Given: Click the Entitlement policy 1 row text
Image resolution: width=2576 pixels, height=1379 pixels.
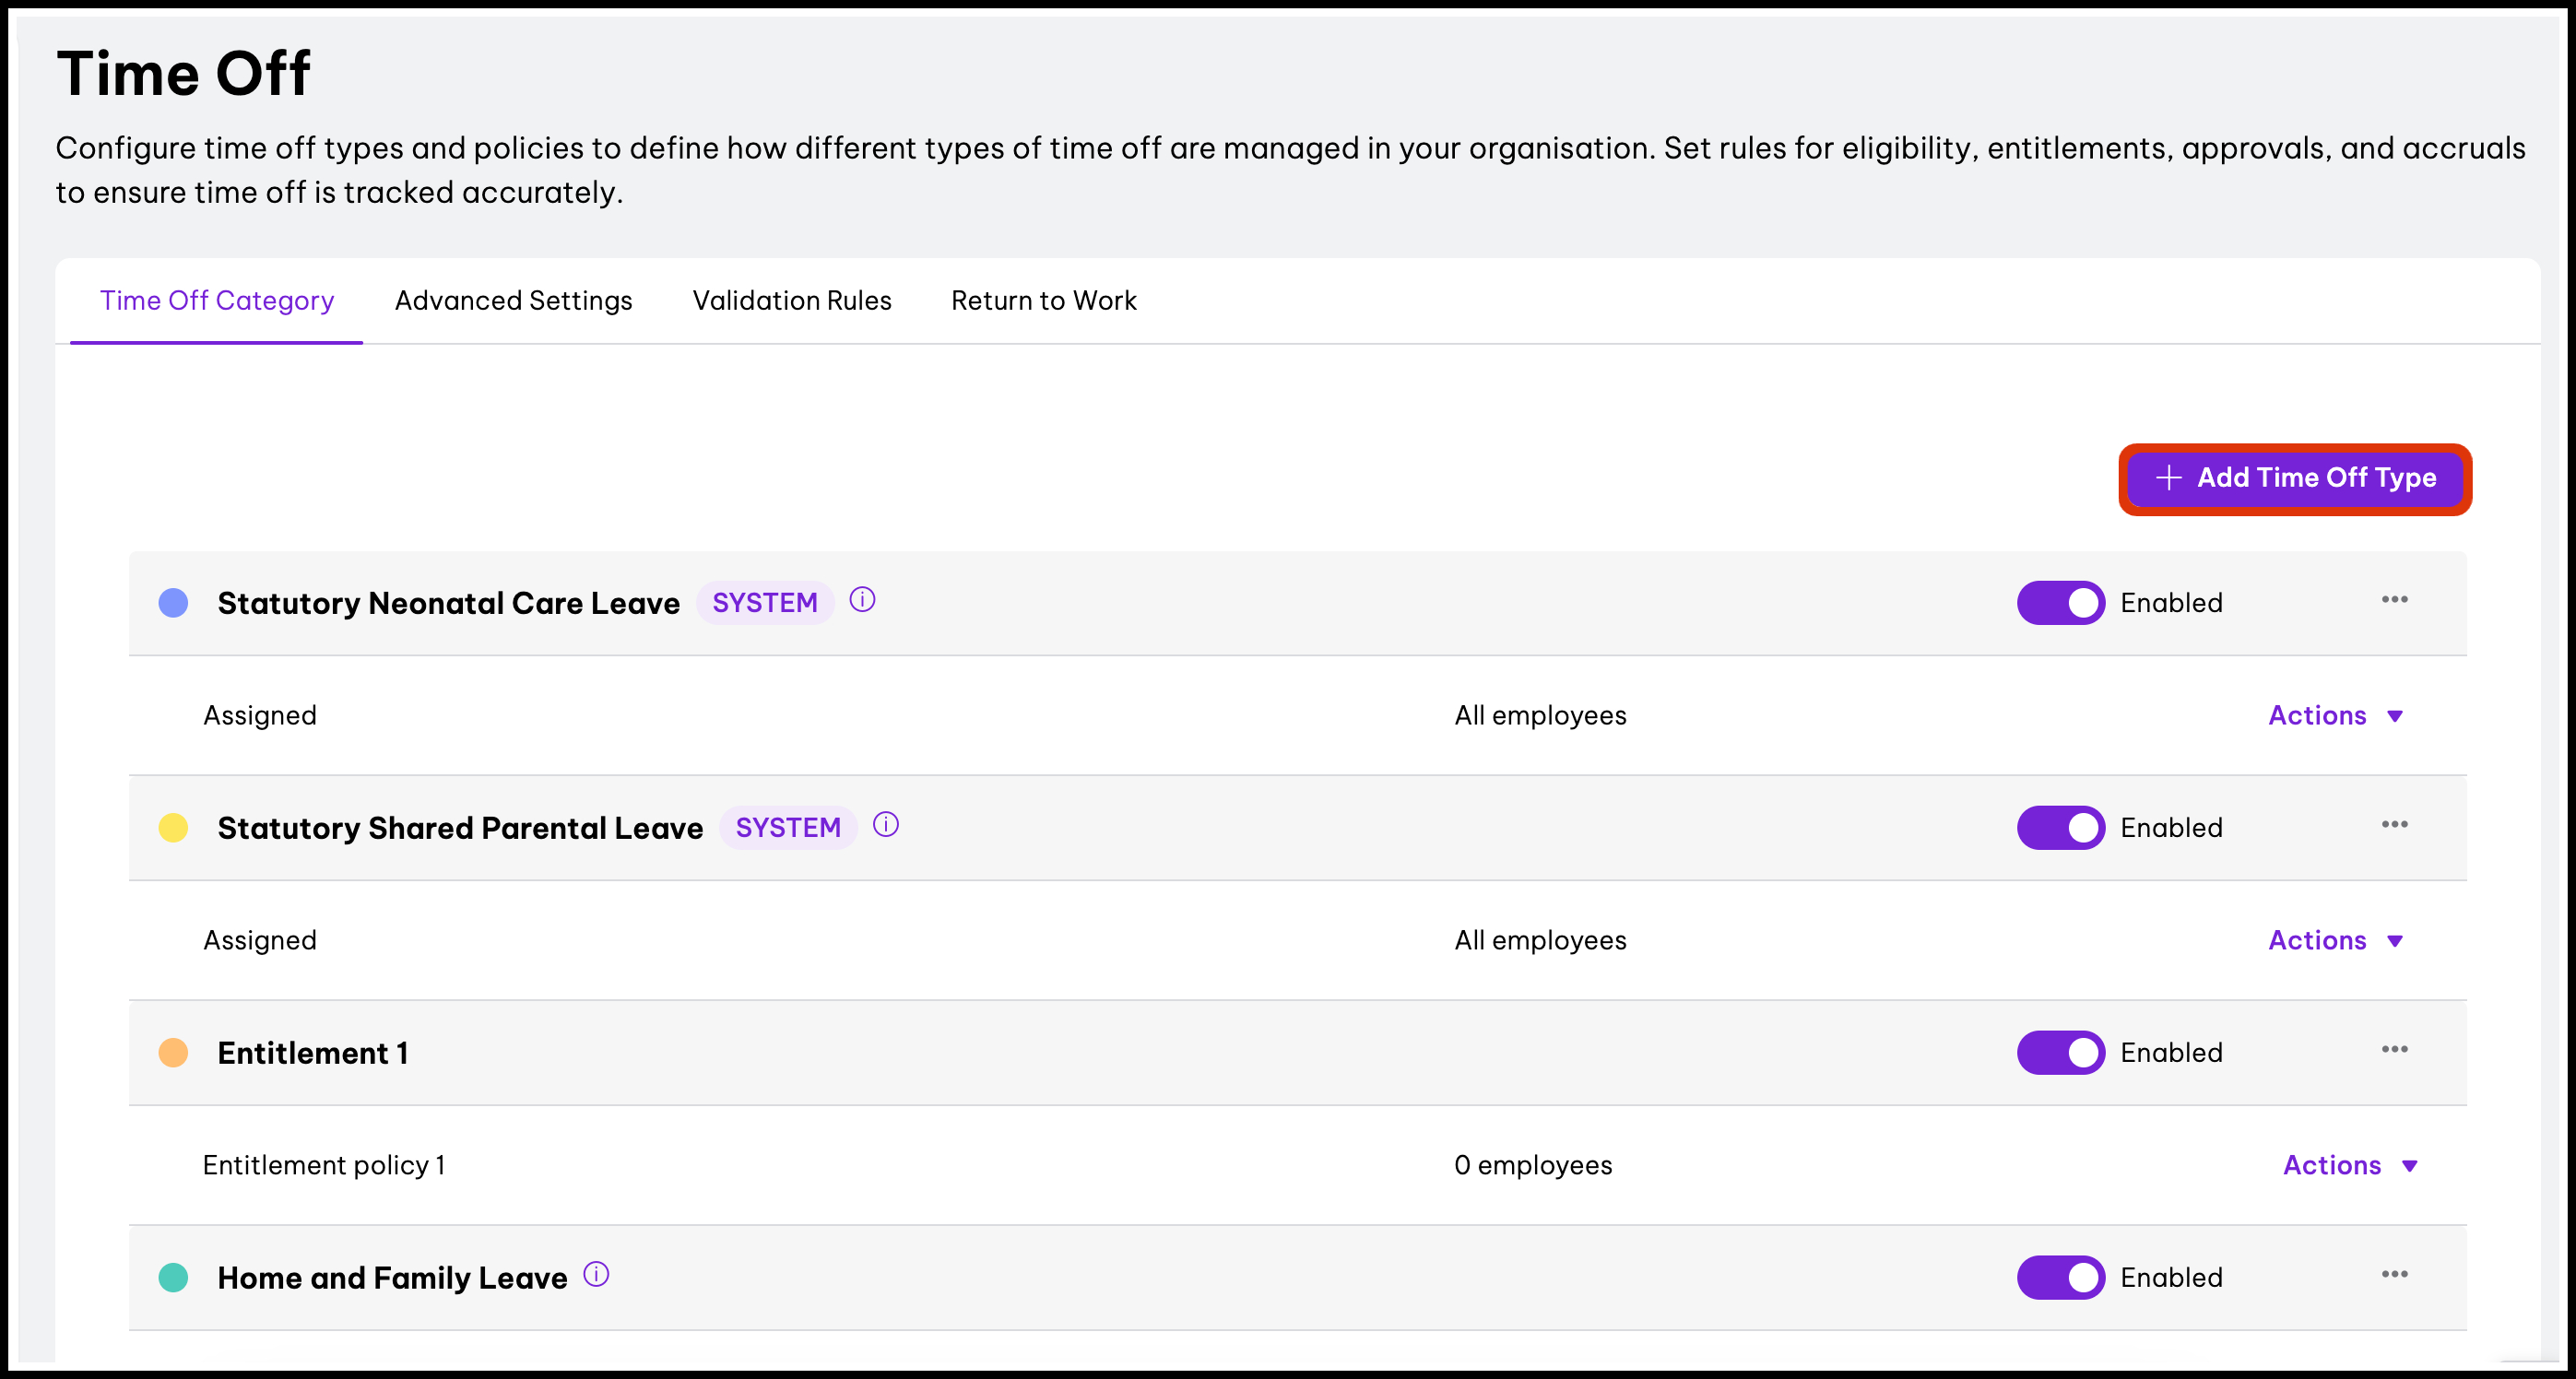Looking at the screenshot, I should [324, 1166].
